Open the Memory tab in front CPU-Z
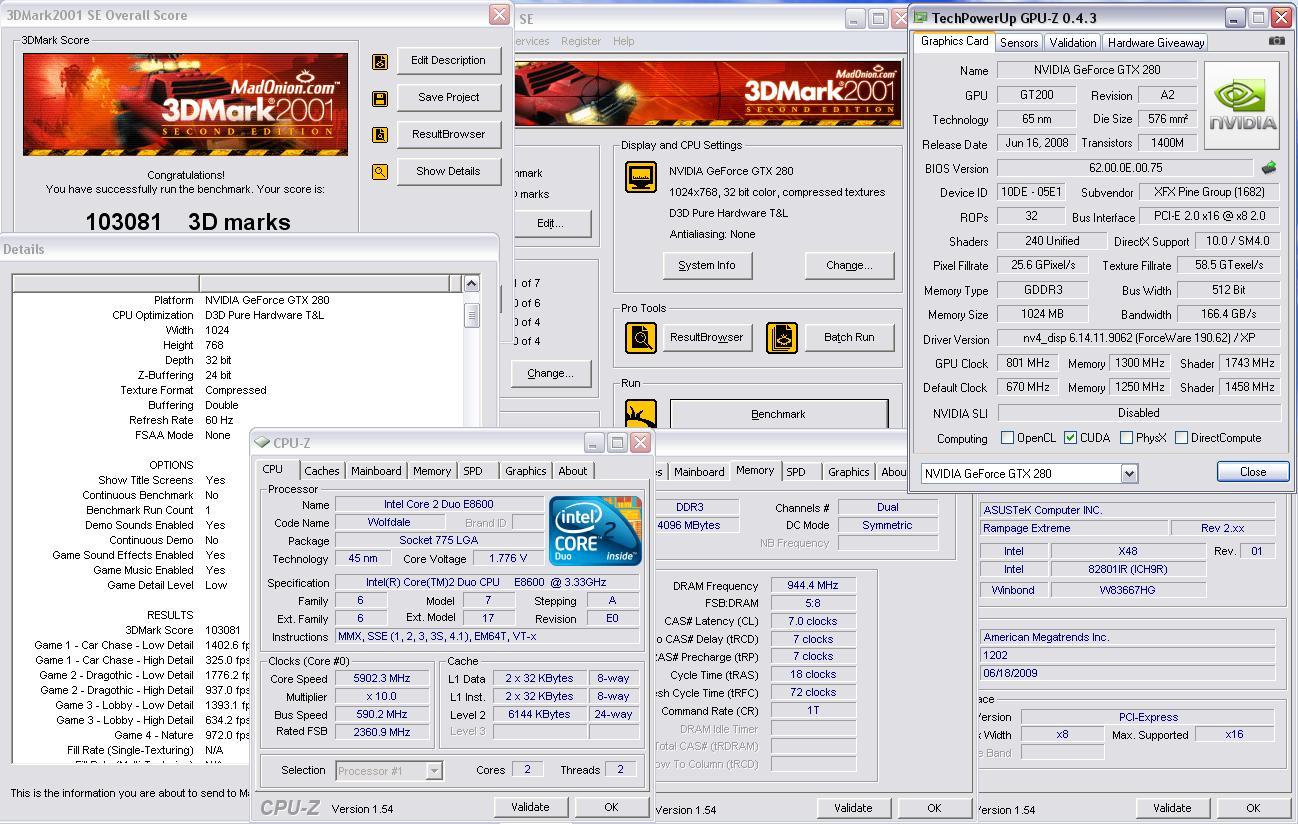 432,471
